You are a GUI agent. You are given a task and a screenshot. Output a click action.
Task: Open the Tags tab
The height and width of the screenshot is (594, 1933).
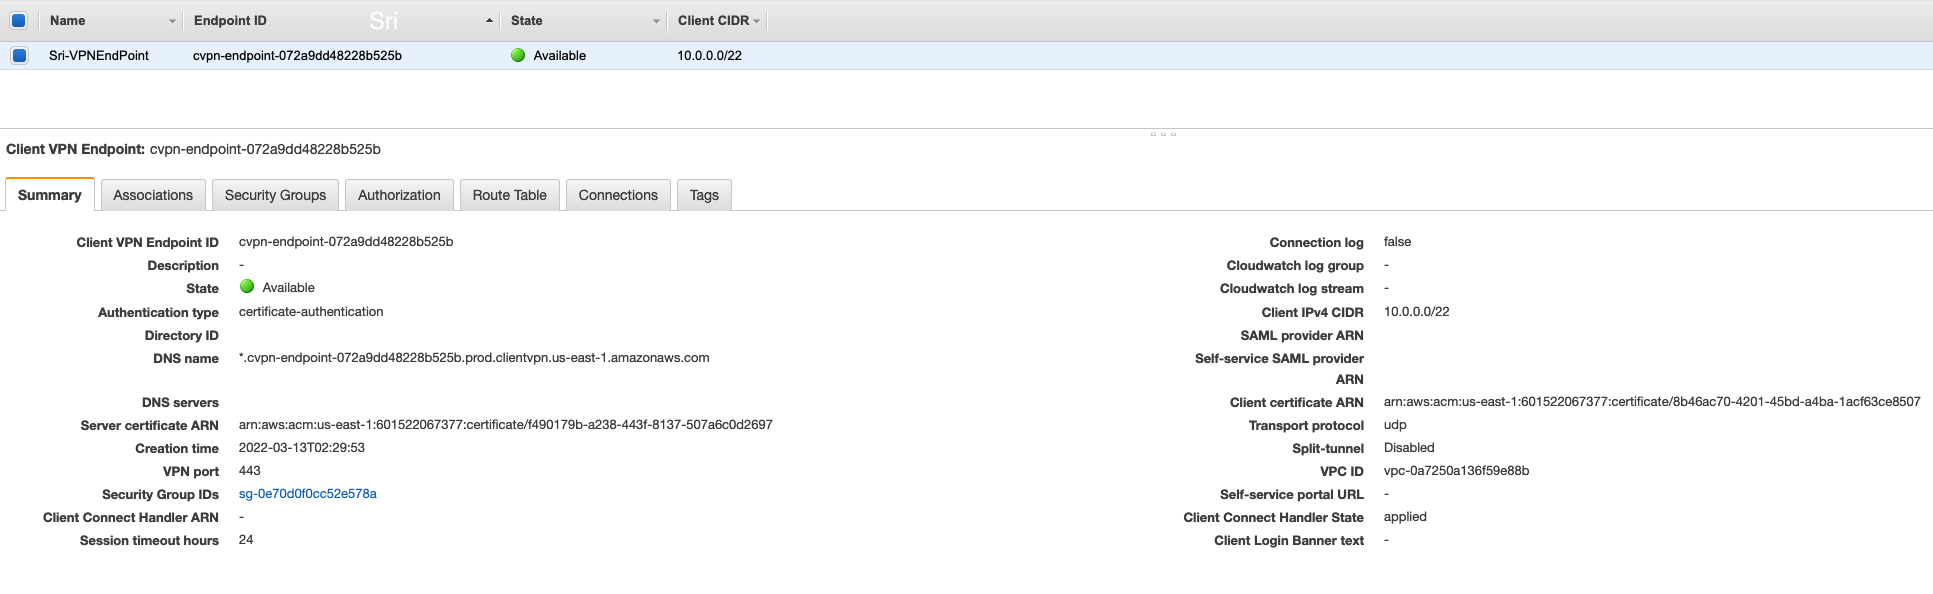point(704,195)
